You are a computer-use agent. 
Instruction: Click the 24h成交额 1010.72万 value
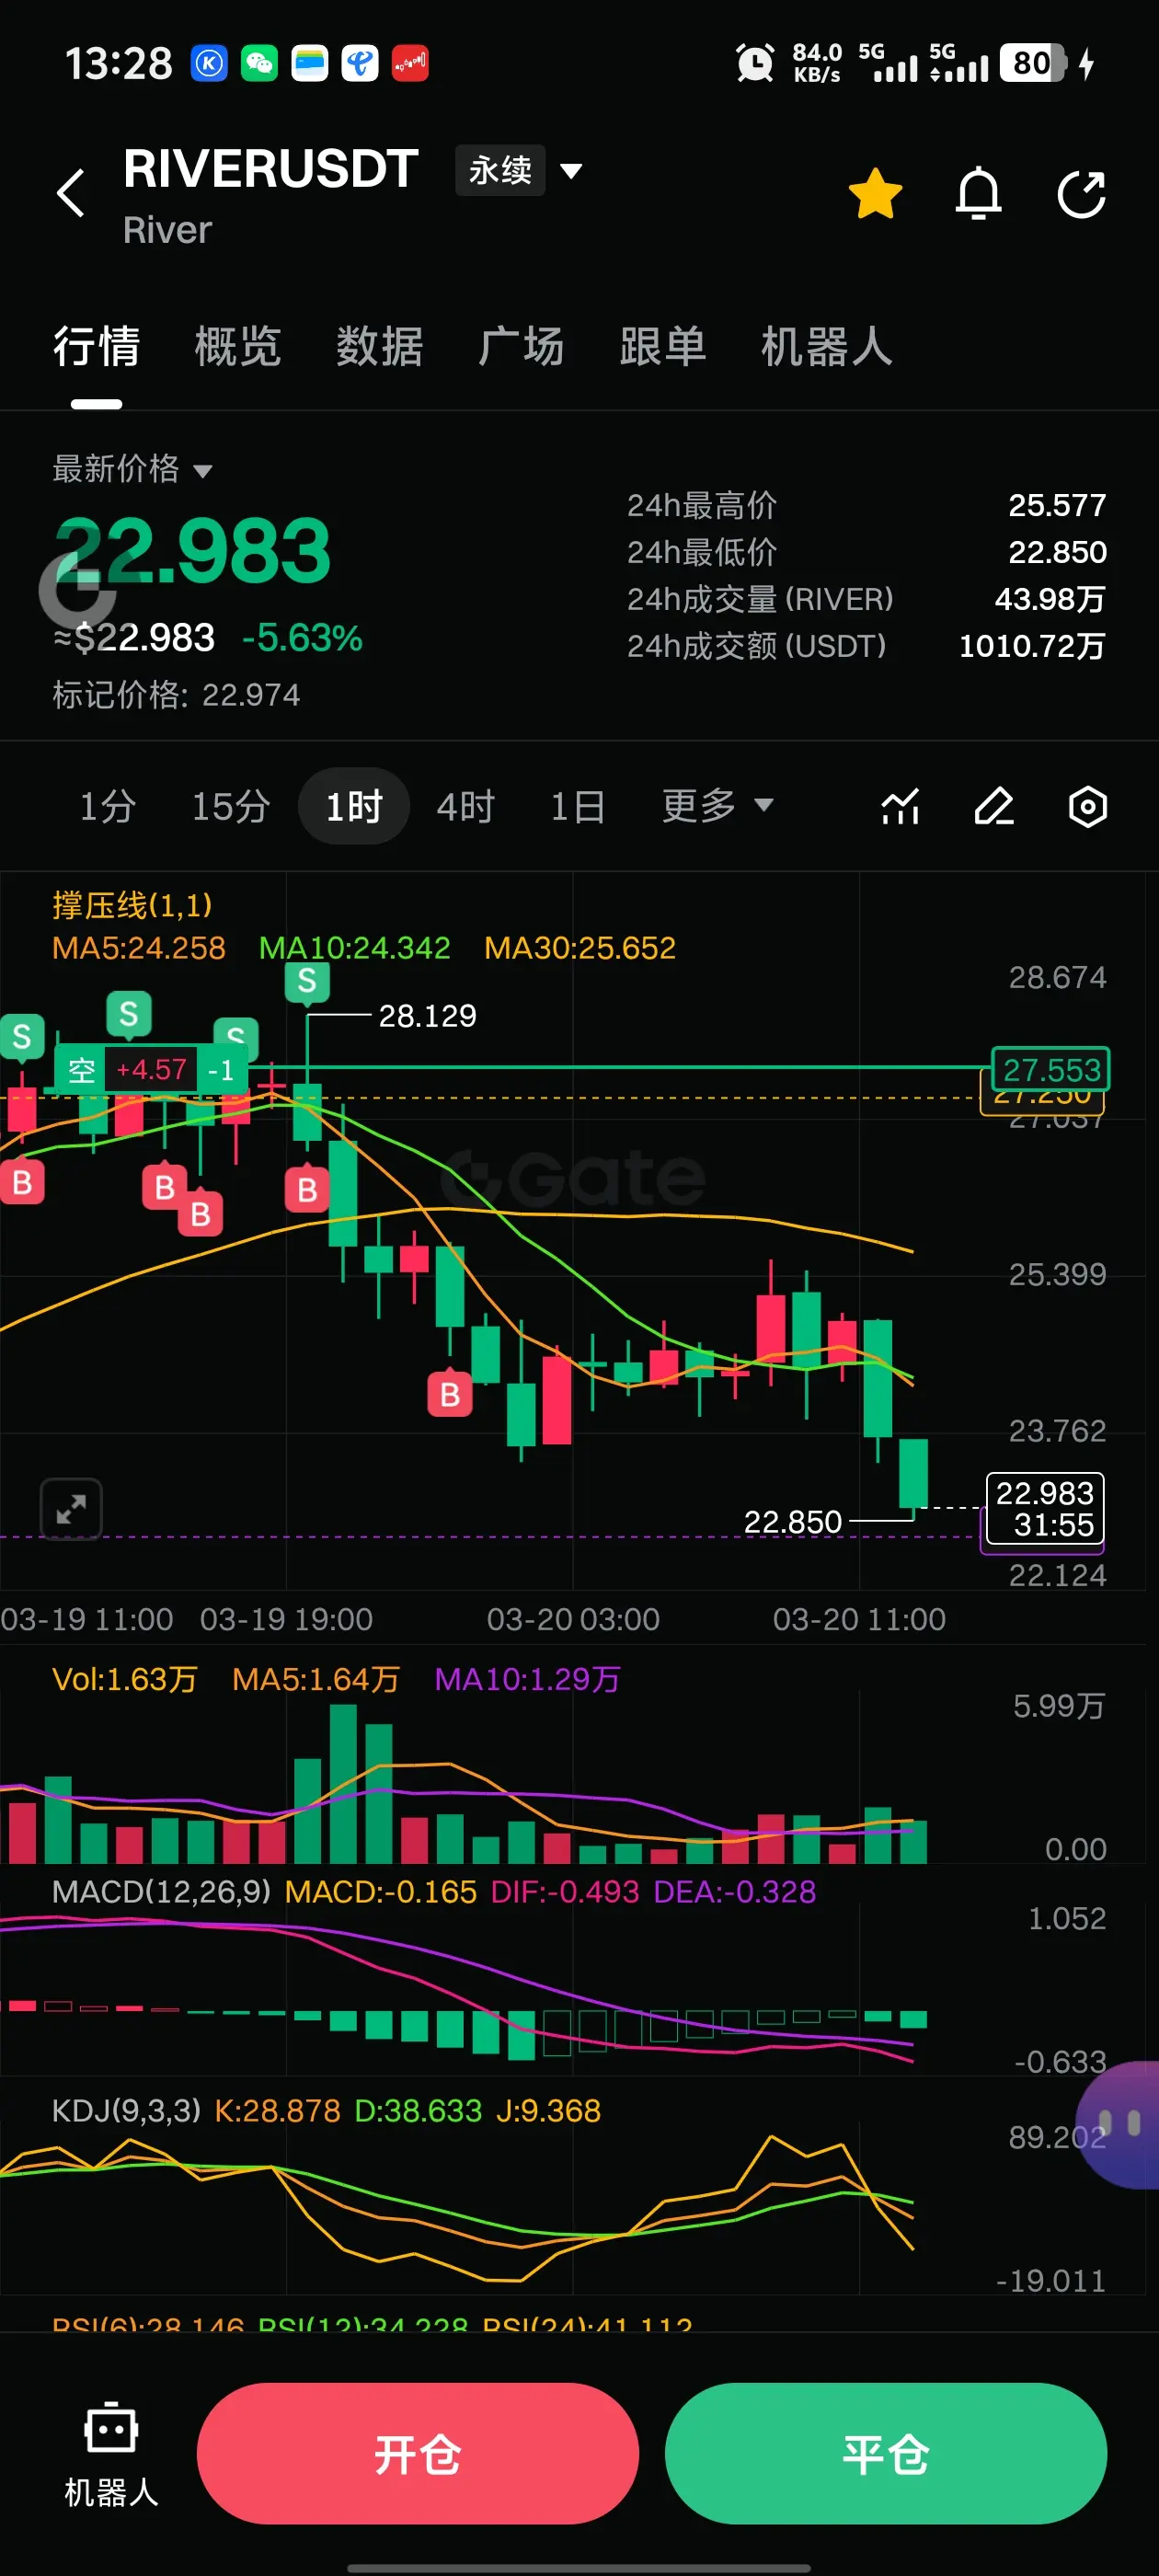[x=1032, y=646]
